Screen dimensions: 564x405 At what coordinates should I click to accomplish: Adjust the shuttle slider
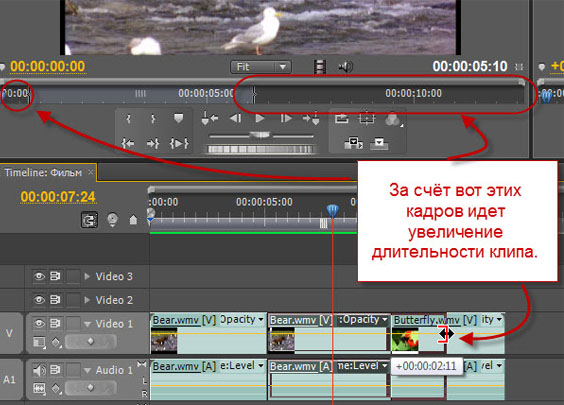point(260,136)
